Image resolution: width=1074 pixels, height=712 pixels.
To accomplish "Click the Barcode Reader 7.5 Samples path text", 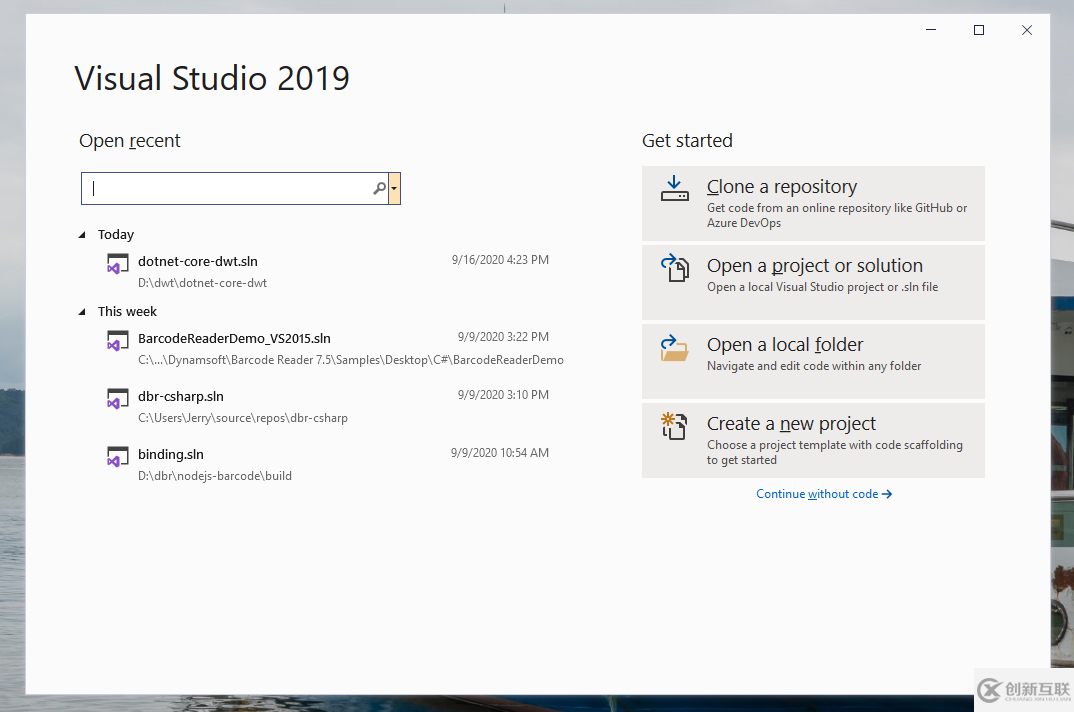I will pyautogui.click(x=351, y=360).
